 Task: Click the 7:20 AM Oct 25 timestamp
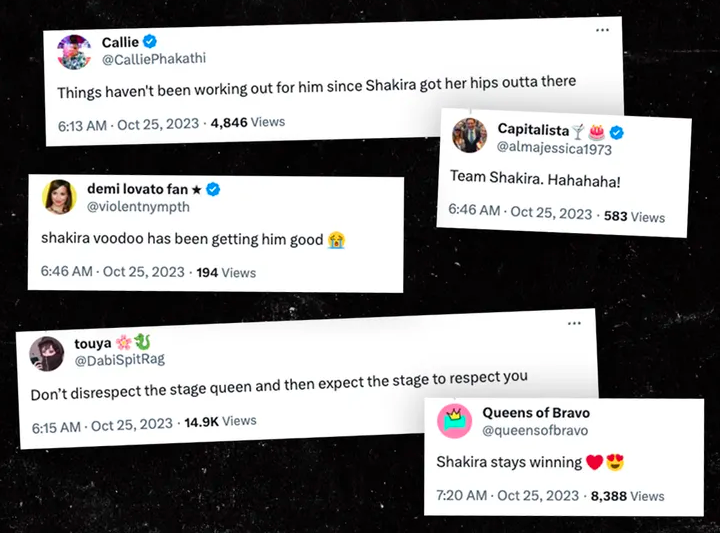507,496
